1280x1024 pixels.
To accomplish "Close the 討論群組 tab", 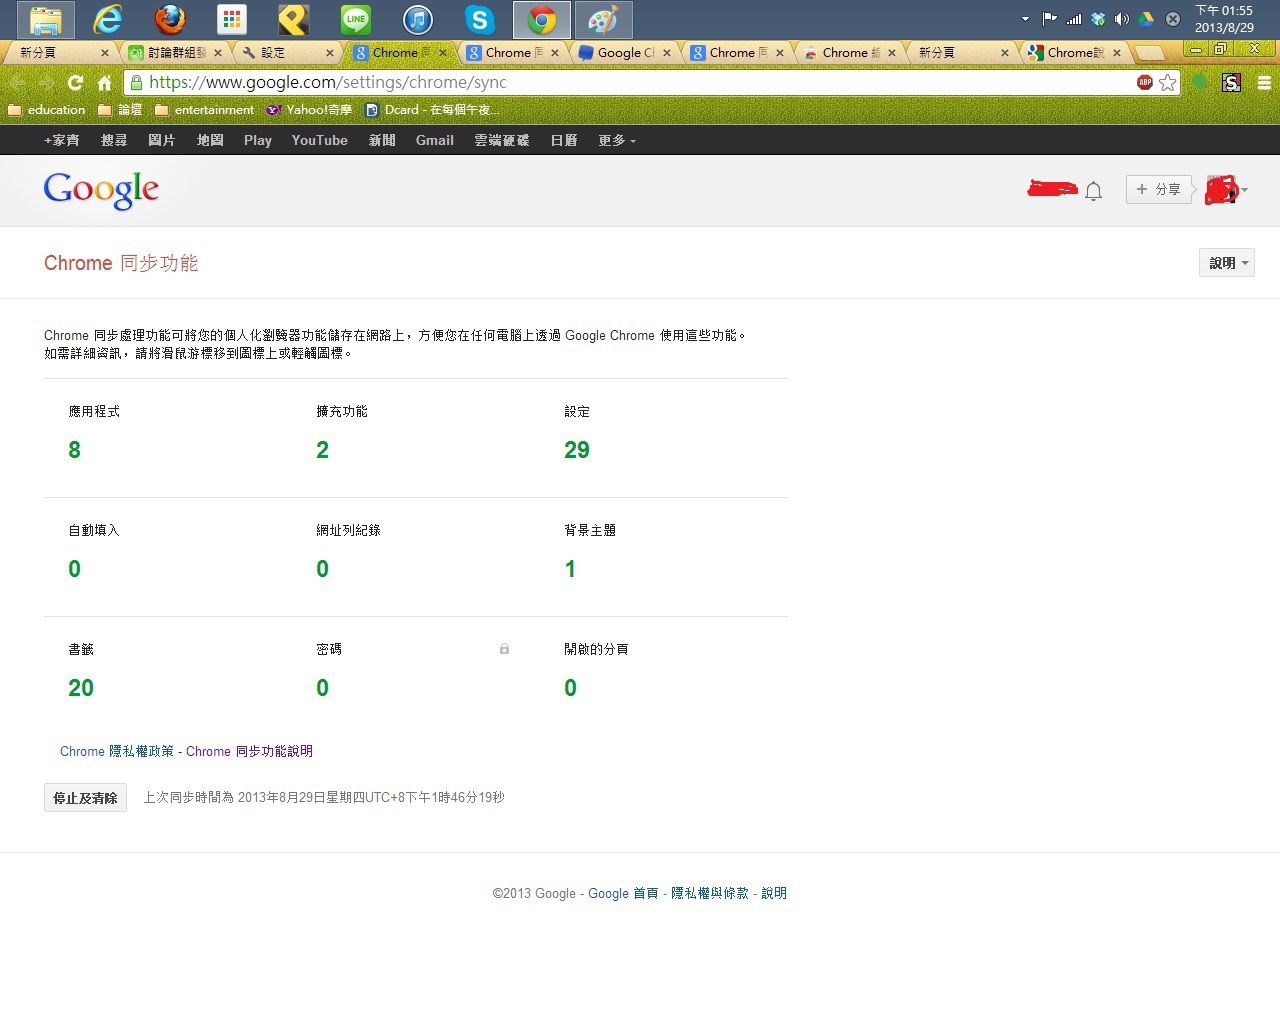I will (218, 53).
